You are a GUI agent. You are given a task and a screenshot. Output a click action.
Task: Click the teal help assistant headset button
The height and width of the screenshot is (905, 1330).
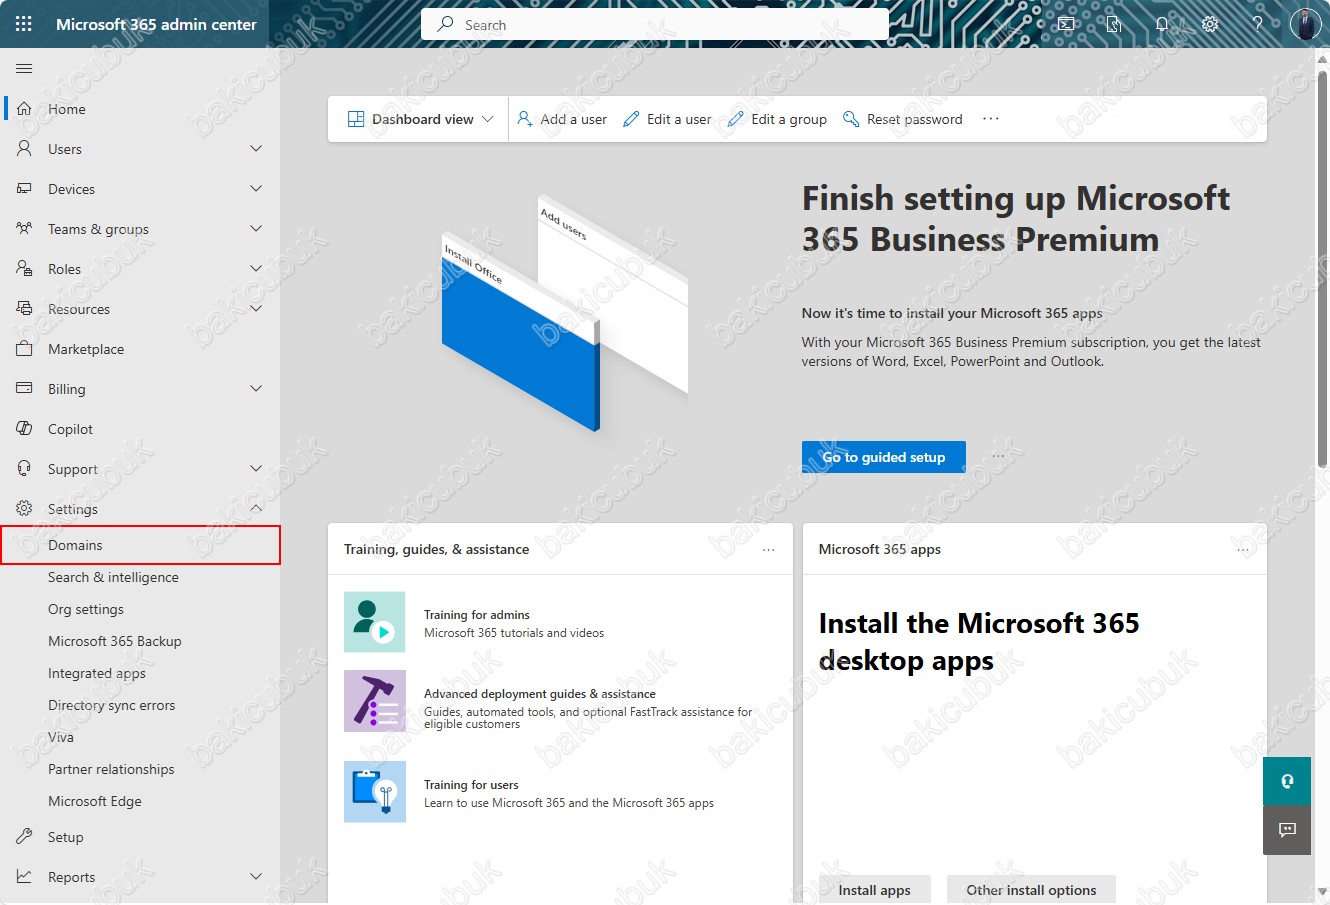tap(1287, 781)
